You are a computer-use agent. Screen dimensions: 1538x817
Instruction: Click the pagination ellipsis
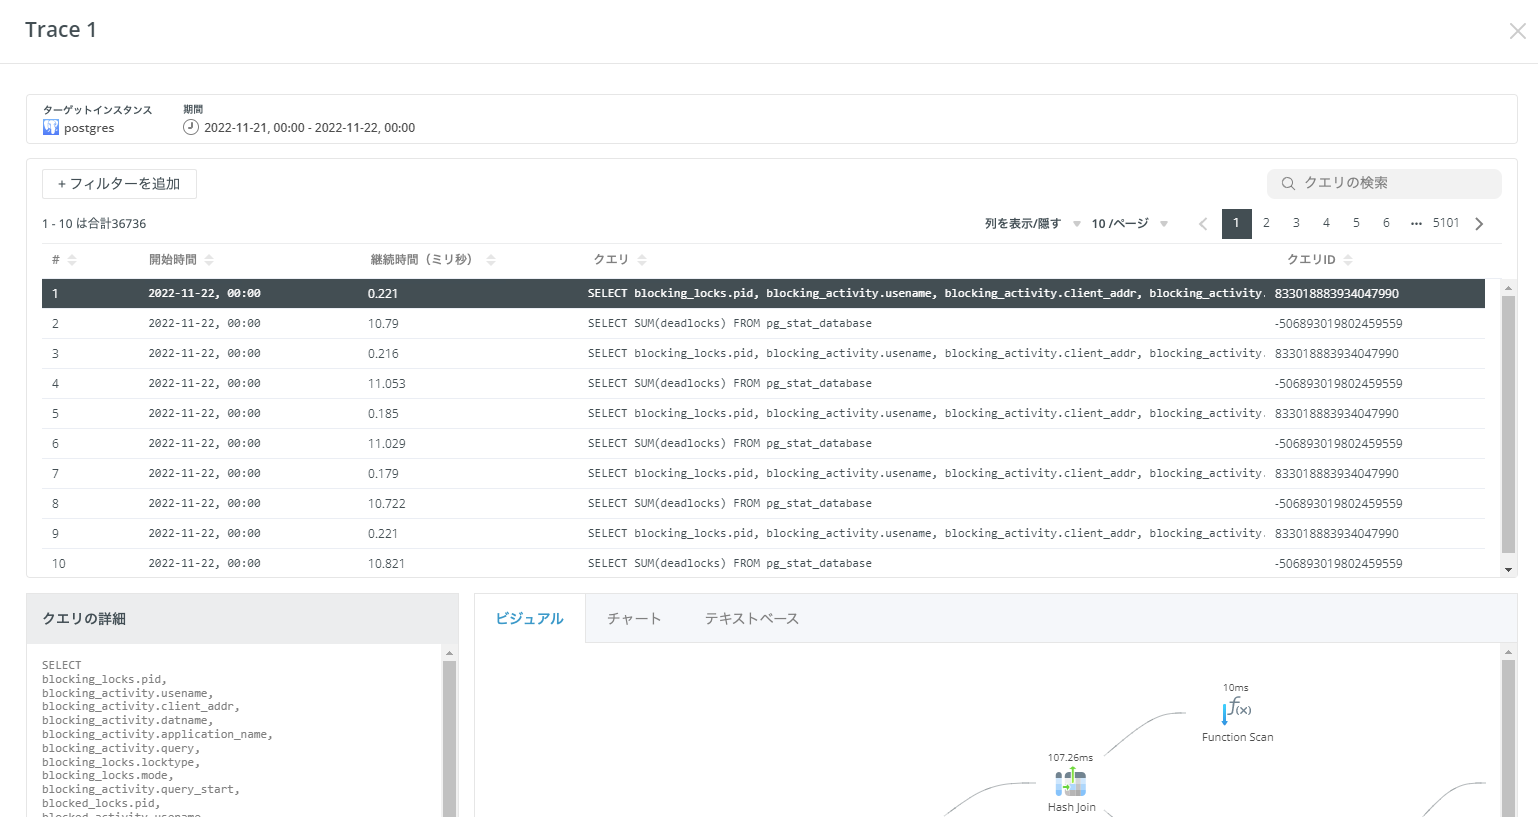[x=1416, y=224]
